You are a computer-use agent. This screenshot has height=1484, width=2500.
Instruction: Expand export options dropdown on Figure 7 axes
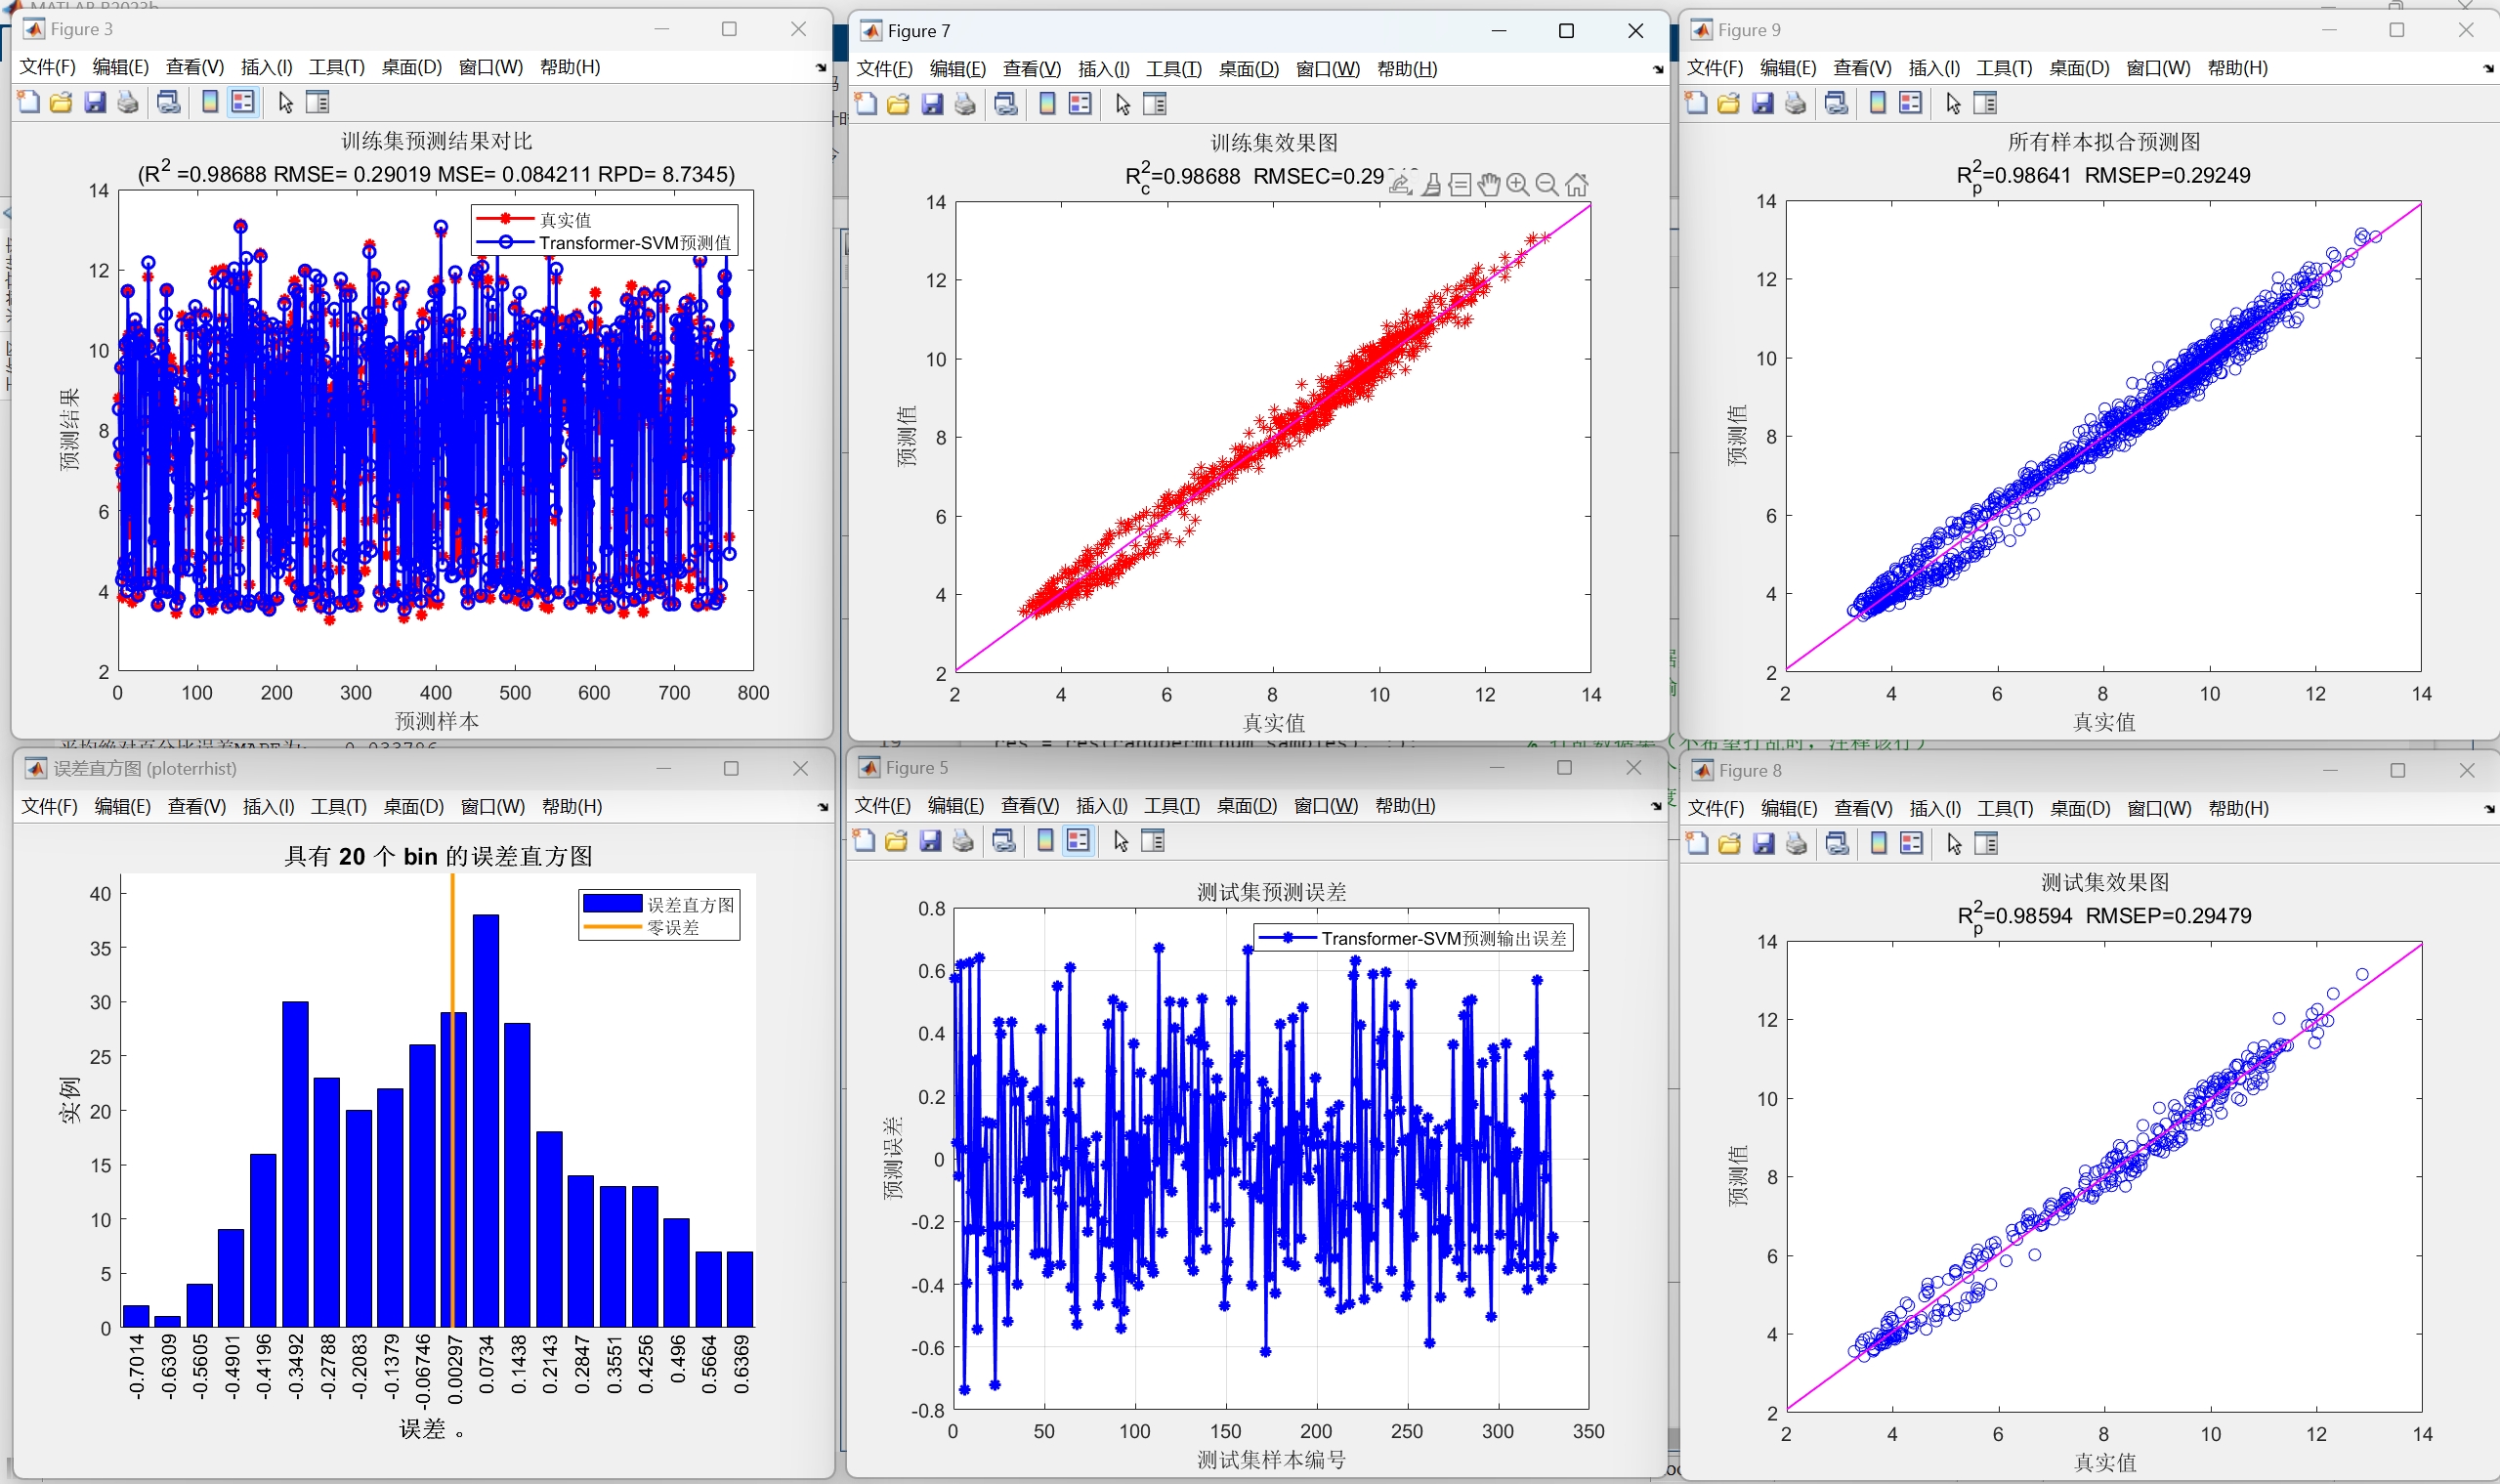pyautogui.click(x=1401, y=185)
